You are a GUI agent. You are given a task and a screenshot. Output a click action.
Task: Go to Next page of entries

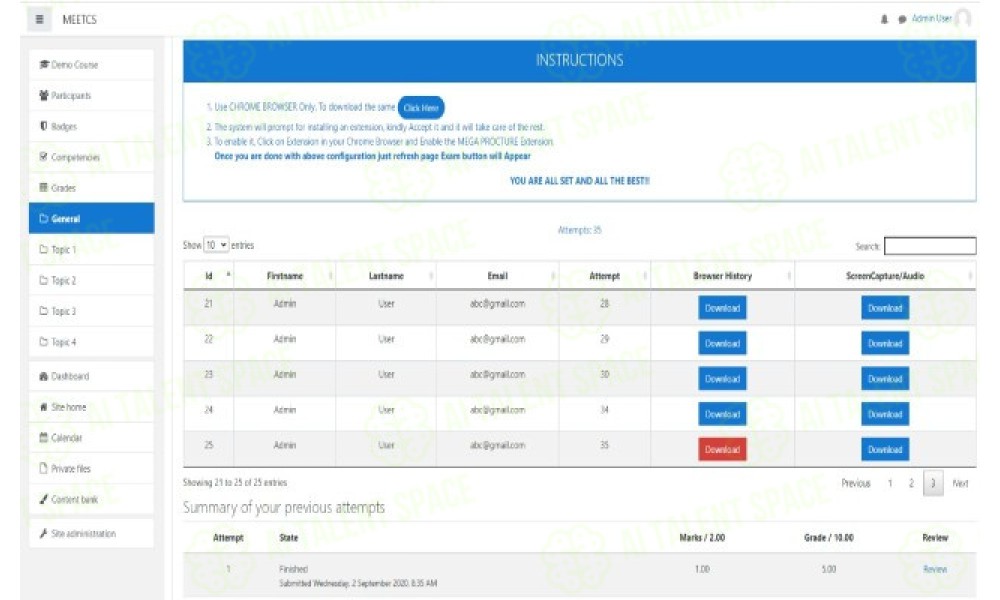coord(960,483)
